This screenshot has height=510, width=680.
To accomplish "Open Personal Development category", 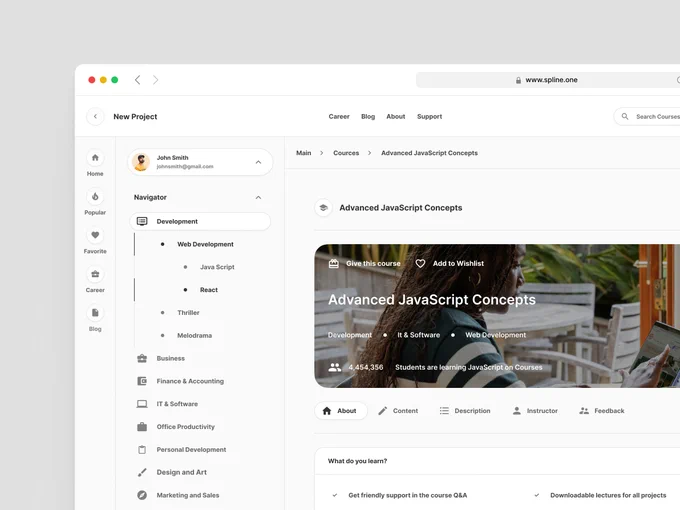I will coord(191,450).
